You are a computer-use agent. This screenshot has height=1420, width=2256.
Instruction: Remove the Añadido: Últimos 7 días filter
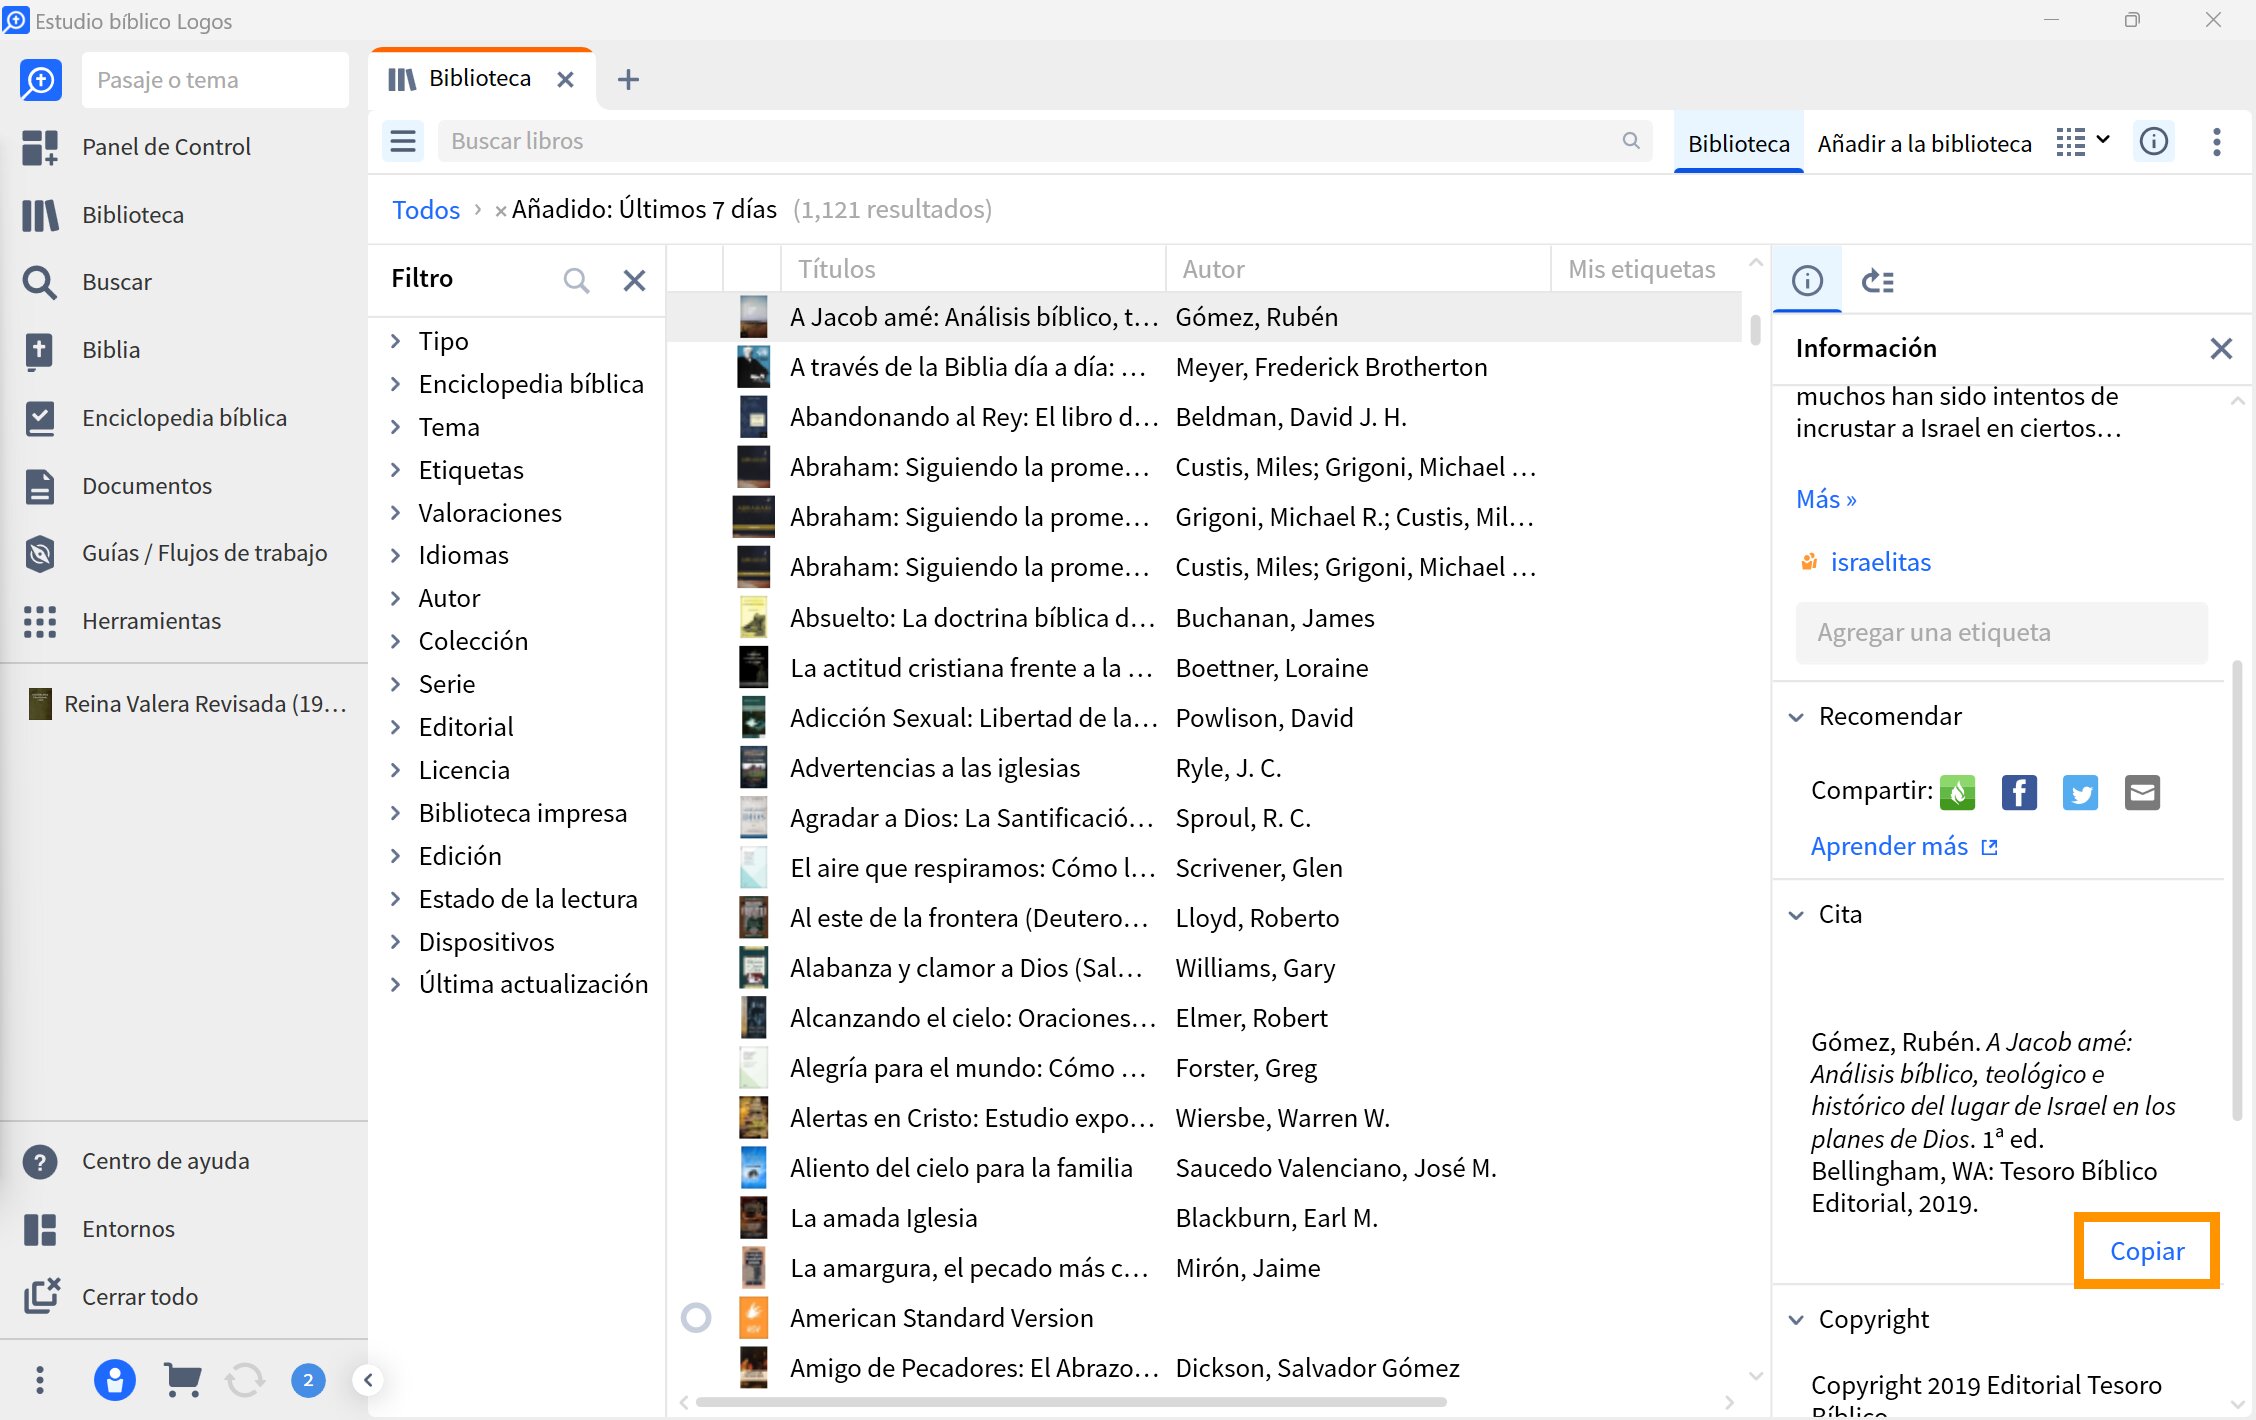tap(500, 211)
